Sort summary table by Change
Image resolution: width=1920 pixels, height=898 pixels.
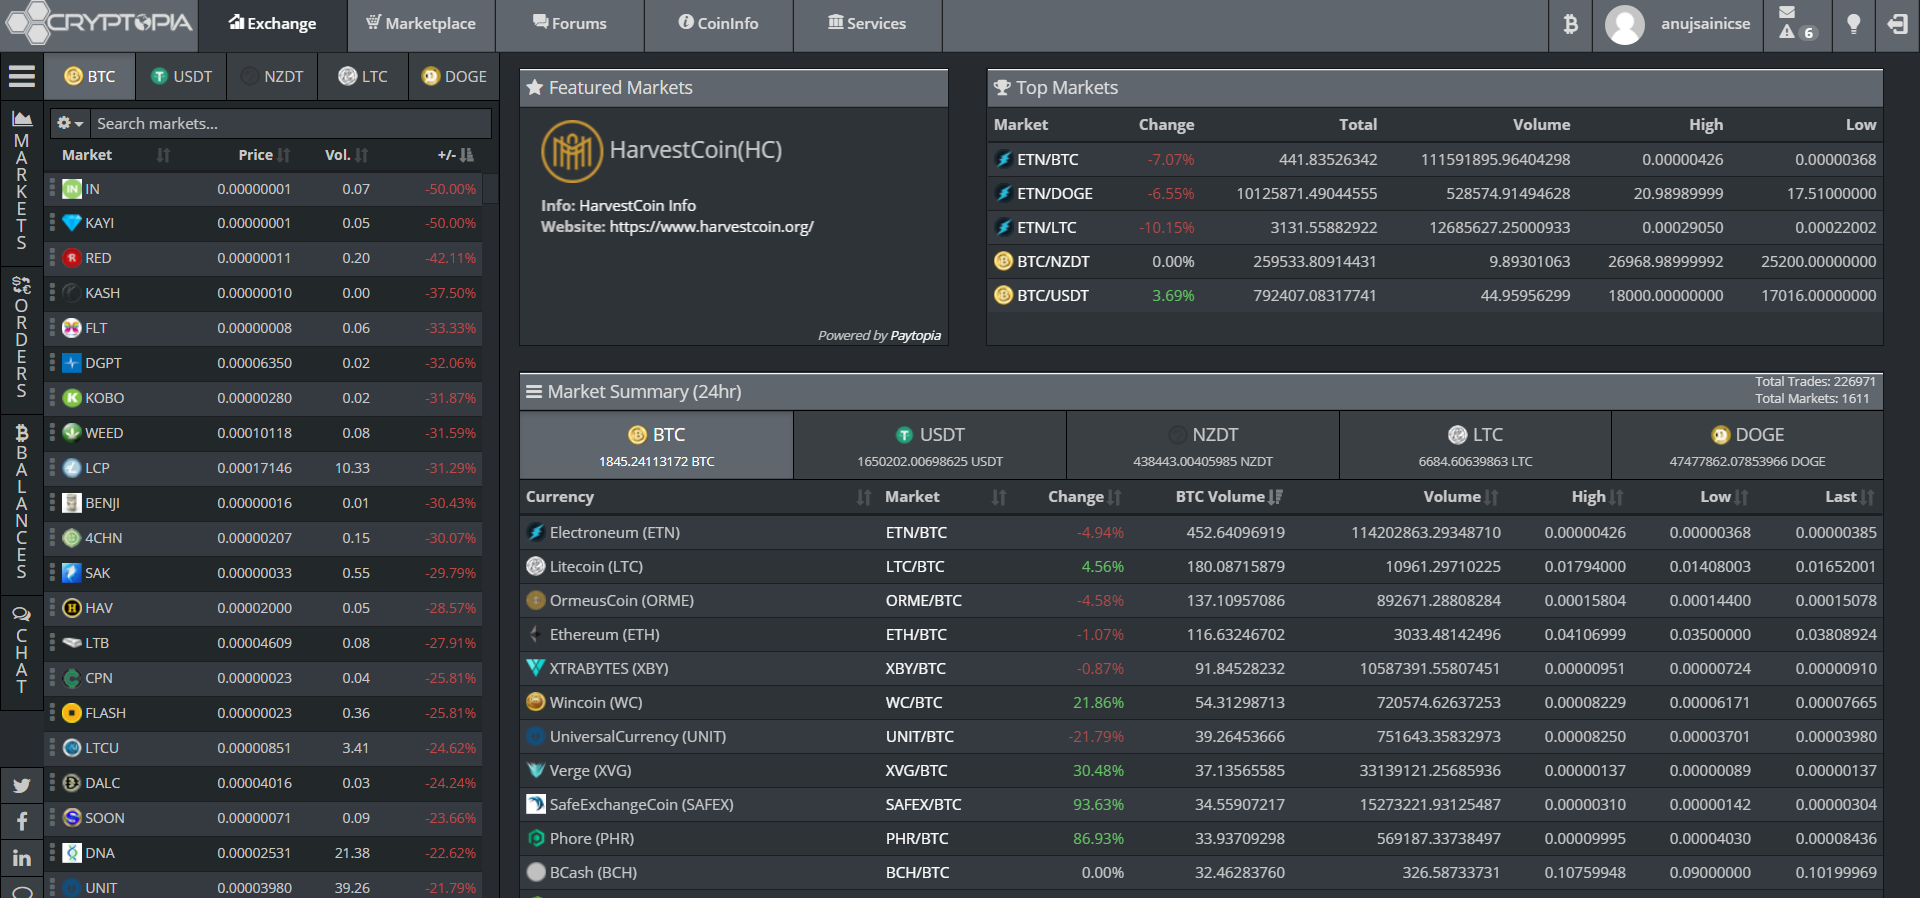pyautogui.click(x=1084, y=497)
